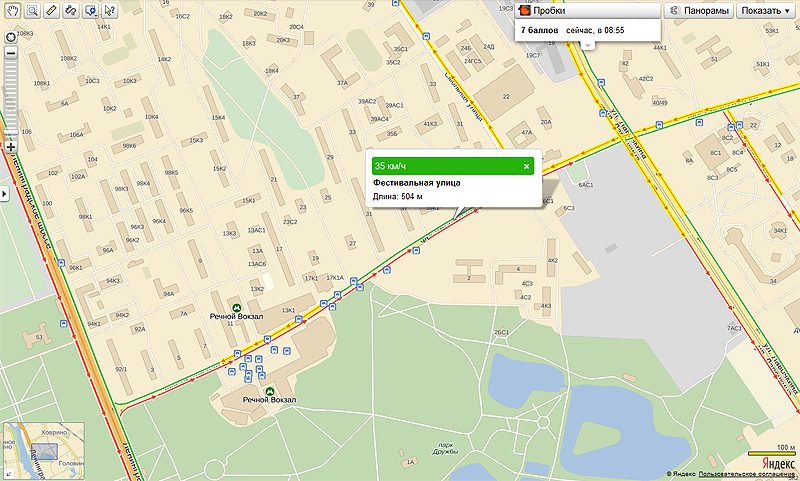The height and width of the screenshot is (481, 800).
Task: Activate the magnifier zoom-to-area tool
Action: pyautogui.click(x=31, y=11)
